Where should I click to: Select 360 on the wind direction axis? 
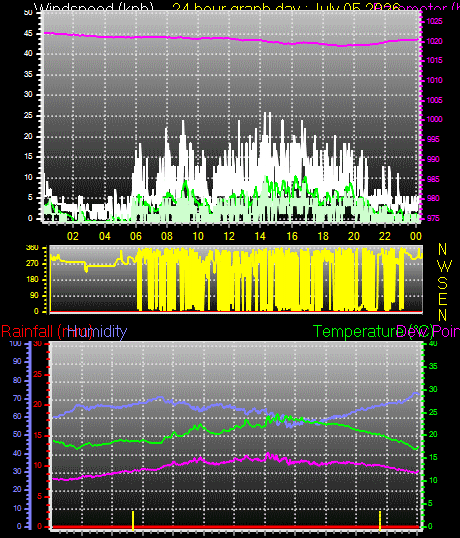click(32, 248)
